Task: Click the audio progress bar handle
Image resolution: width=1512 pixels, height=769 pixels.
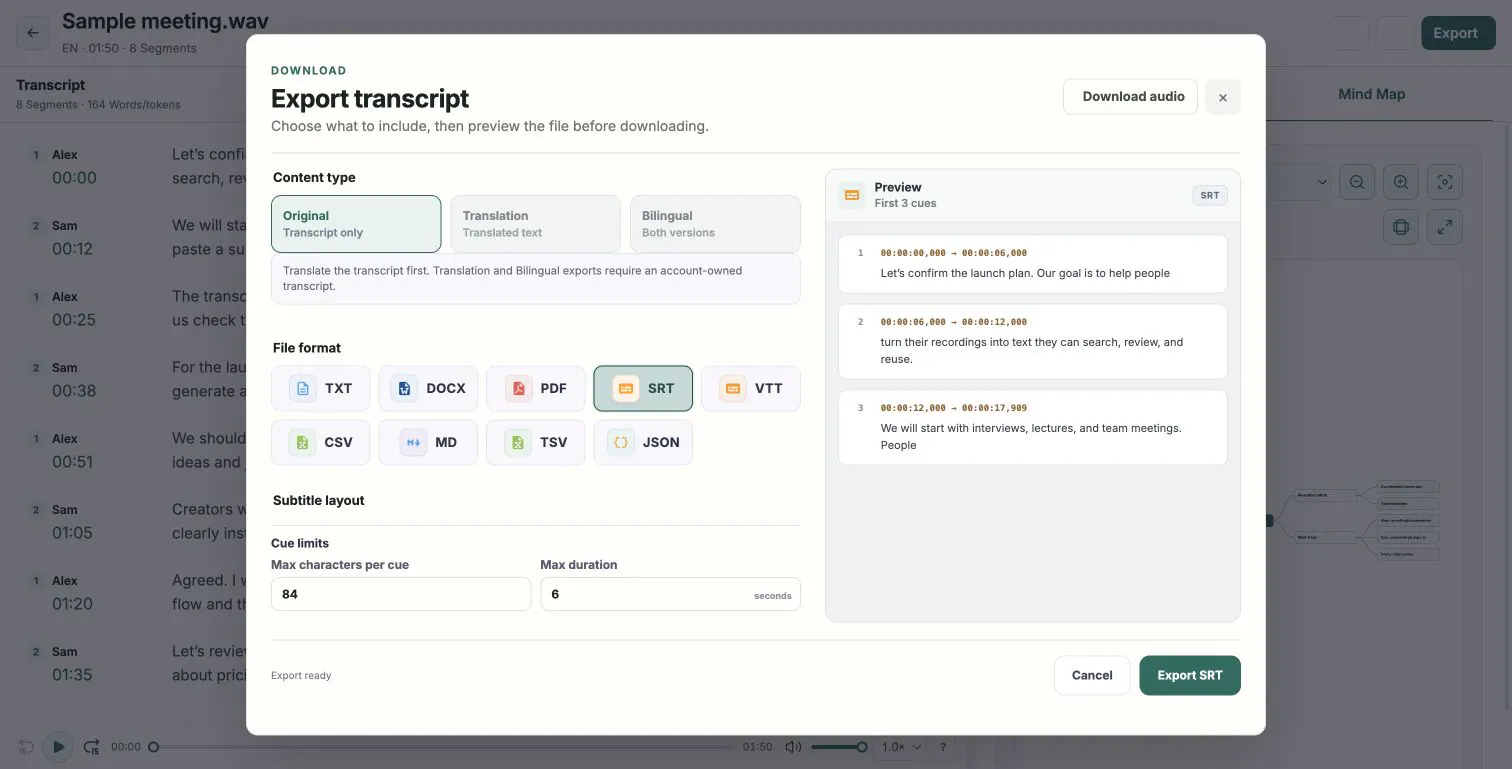Action: (x=154, y=747)
